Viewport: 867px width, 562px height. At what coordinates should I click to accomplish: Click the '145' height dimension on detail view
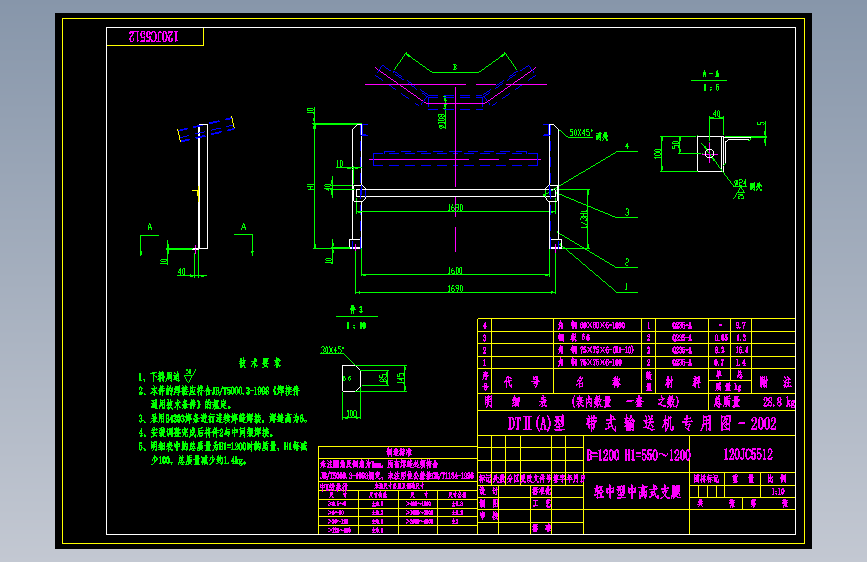pos(401,378)
